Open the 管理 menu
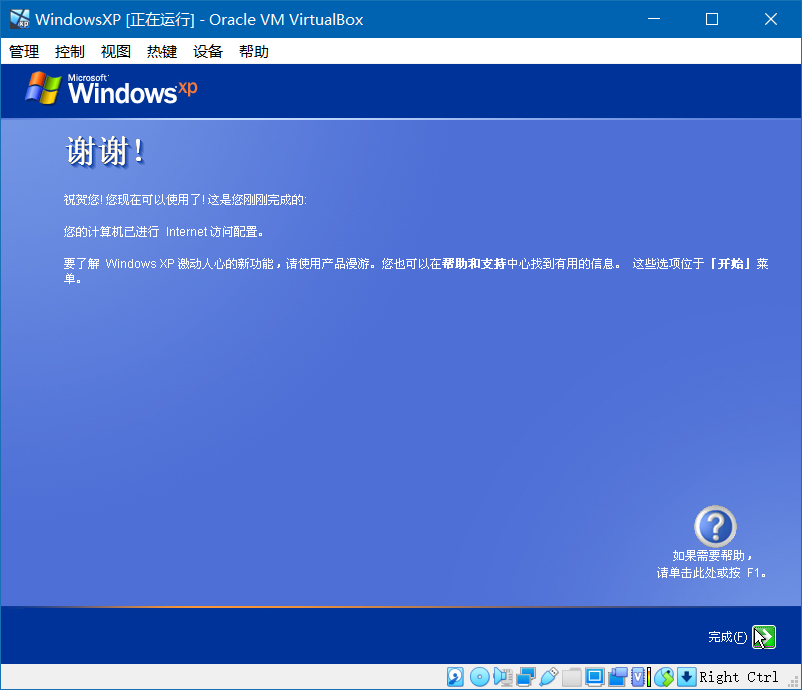The width and height of the screenshot is (802, 690). (24, 51)
